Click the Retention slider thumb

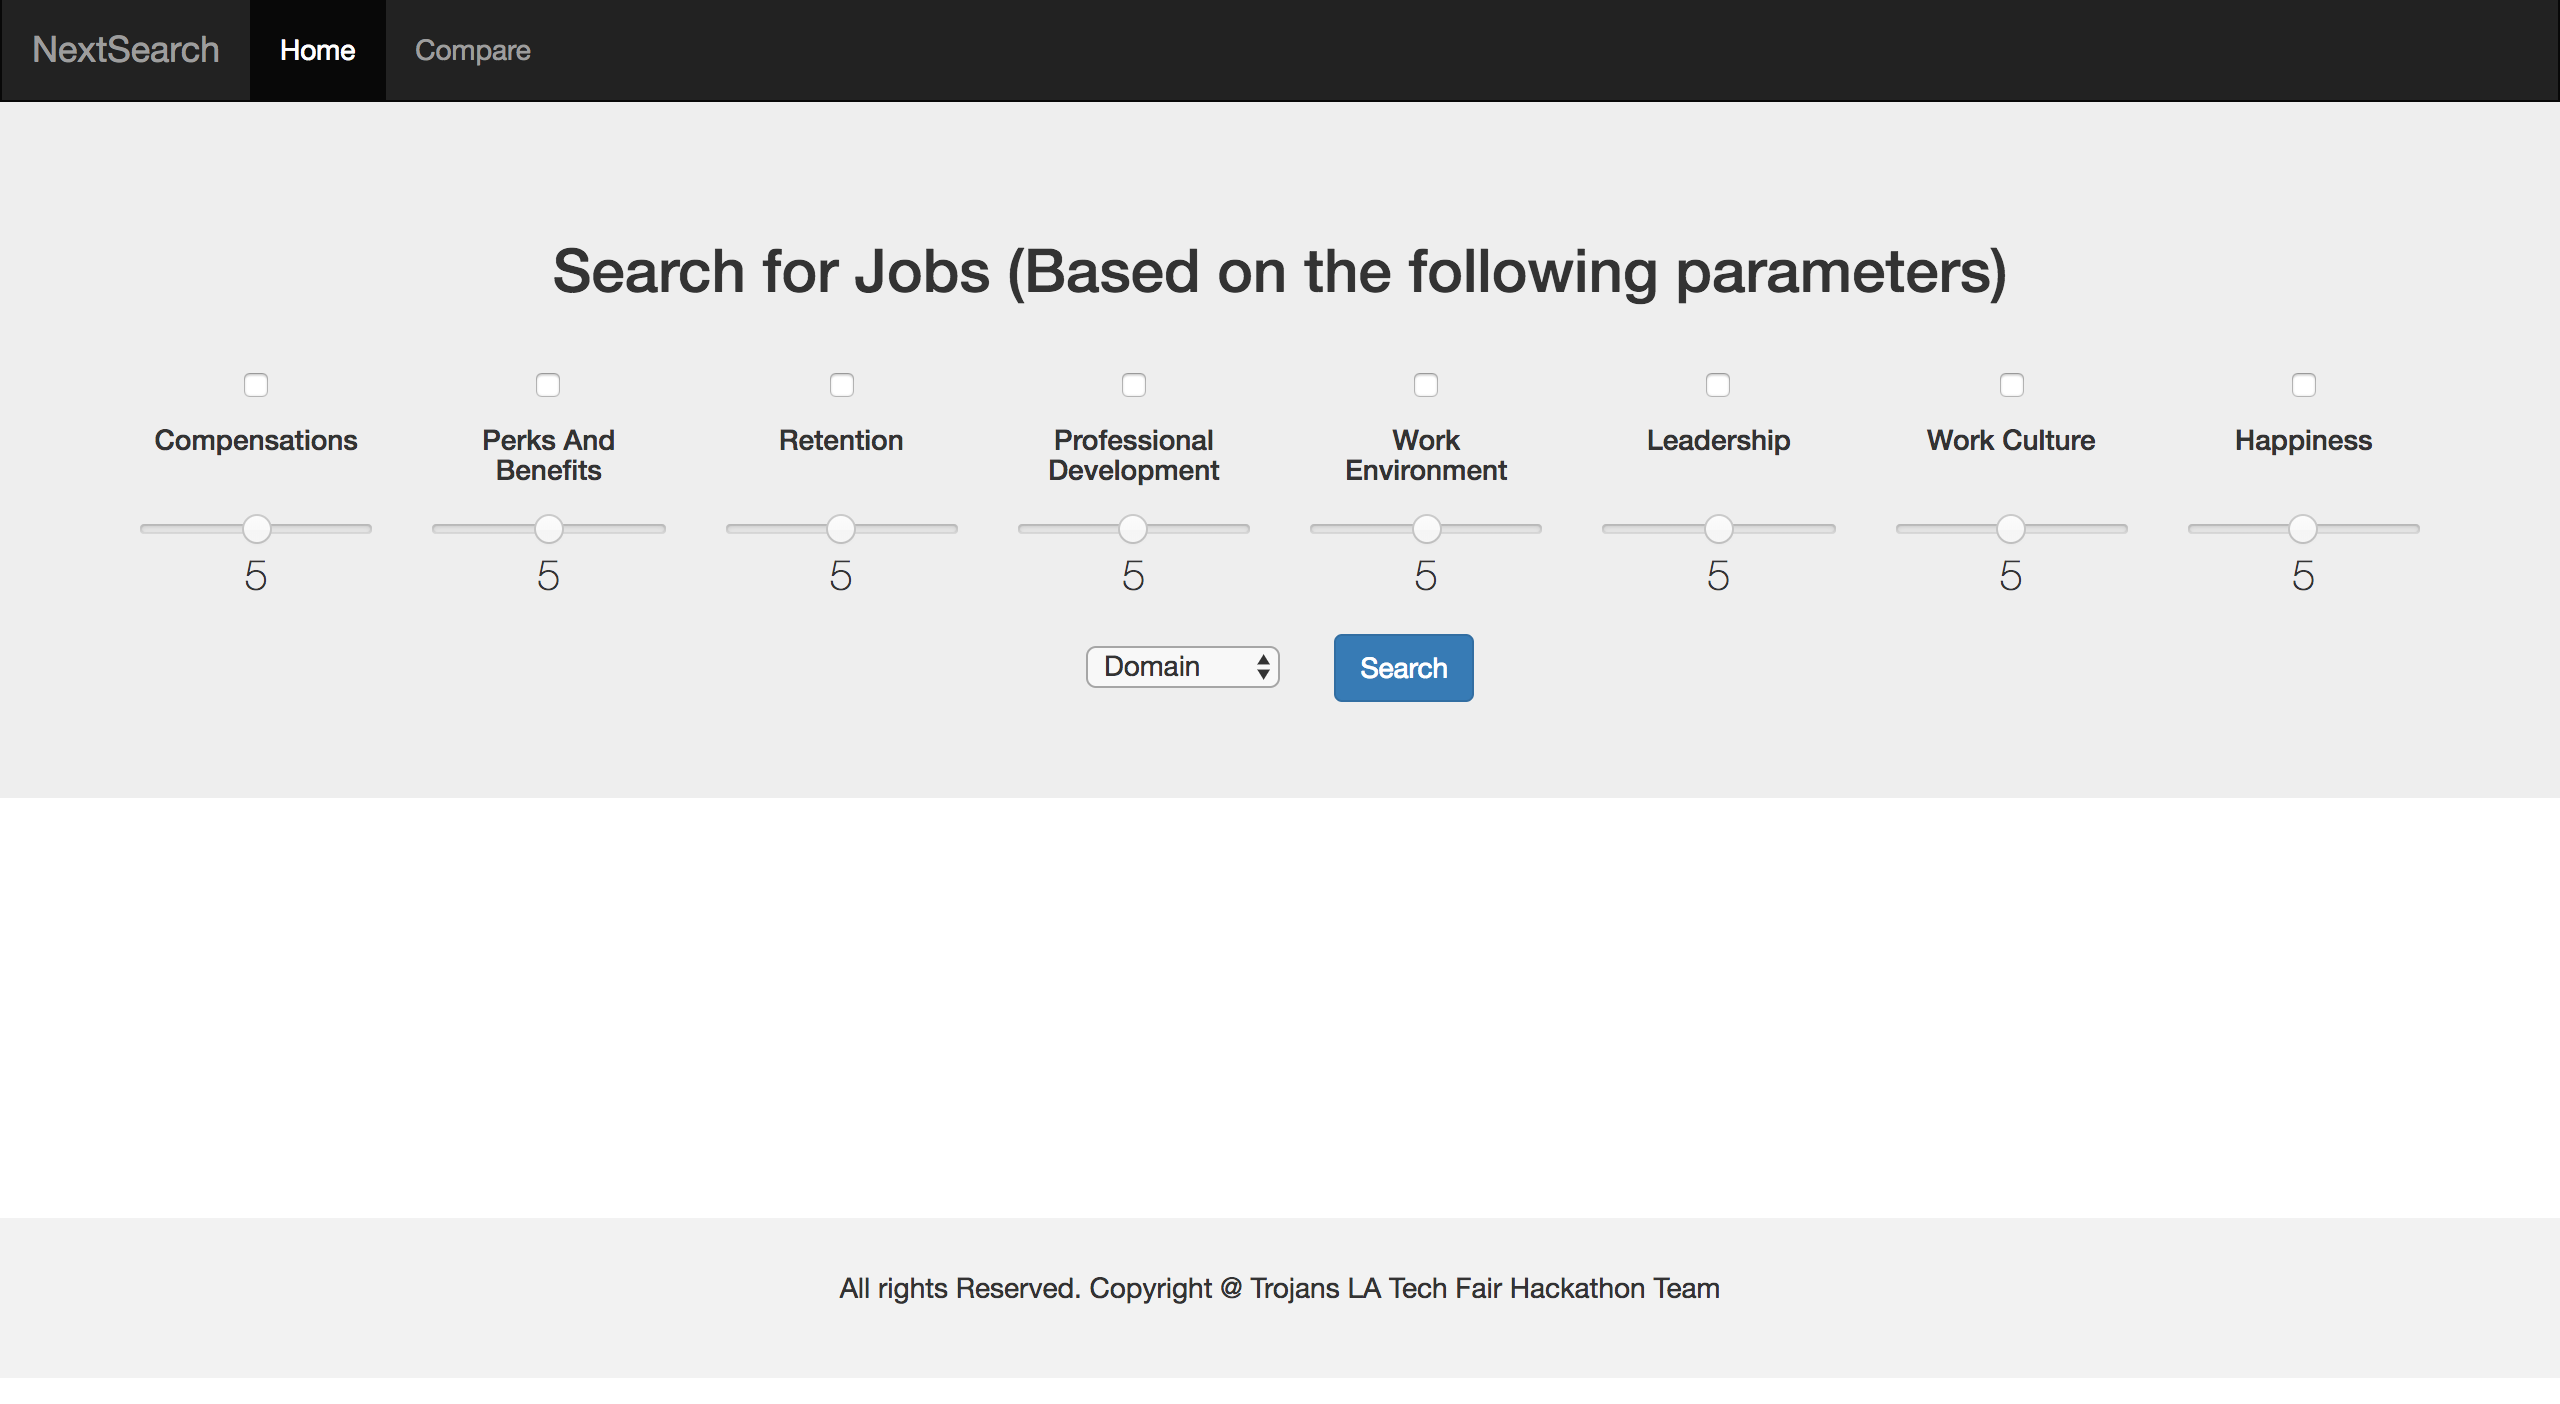point(841,528)
